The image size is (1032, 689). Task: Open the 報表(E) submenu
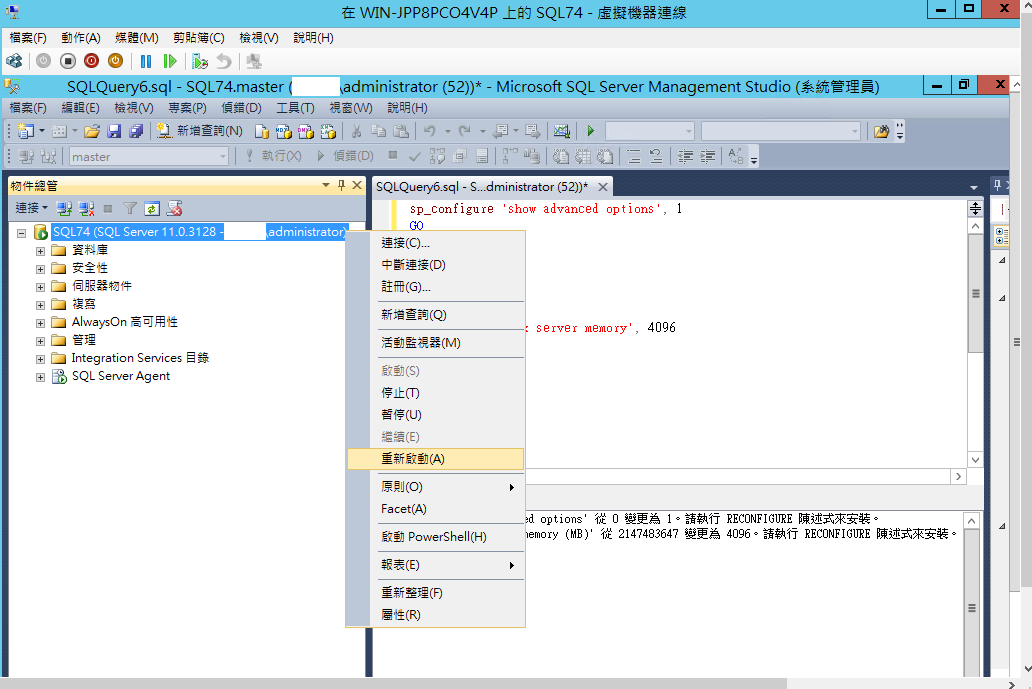click(435, 565)
